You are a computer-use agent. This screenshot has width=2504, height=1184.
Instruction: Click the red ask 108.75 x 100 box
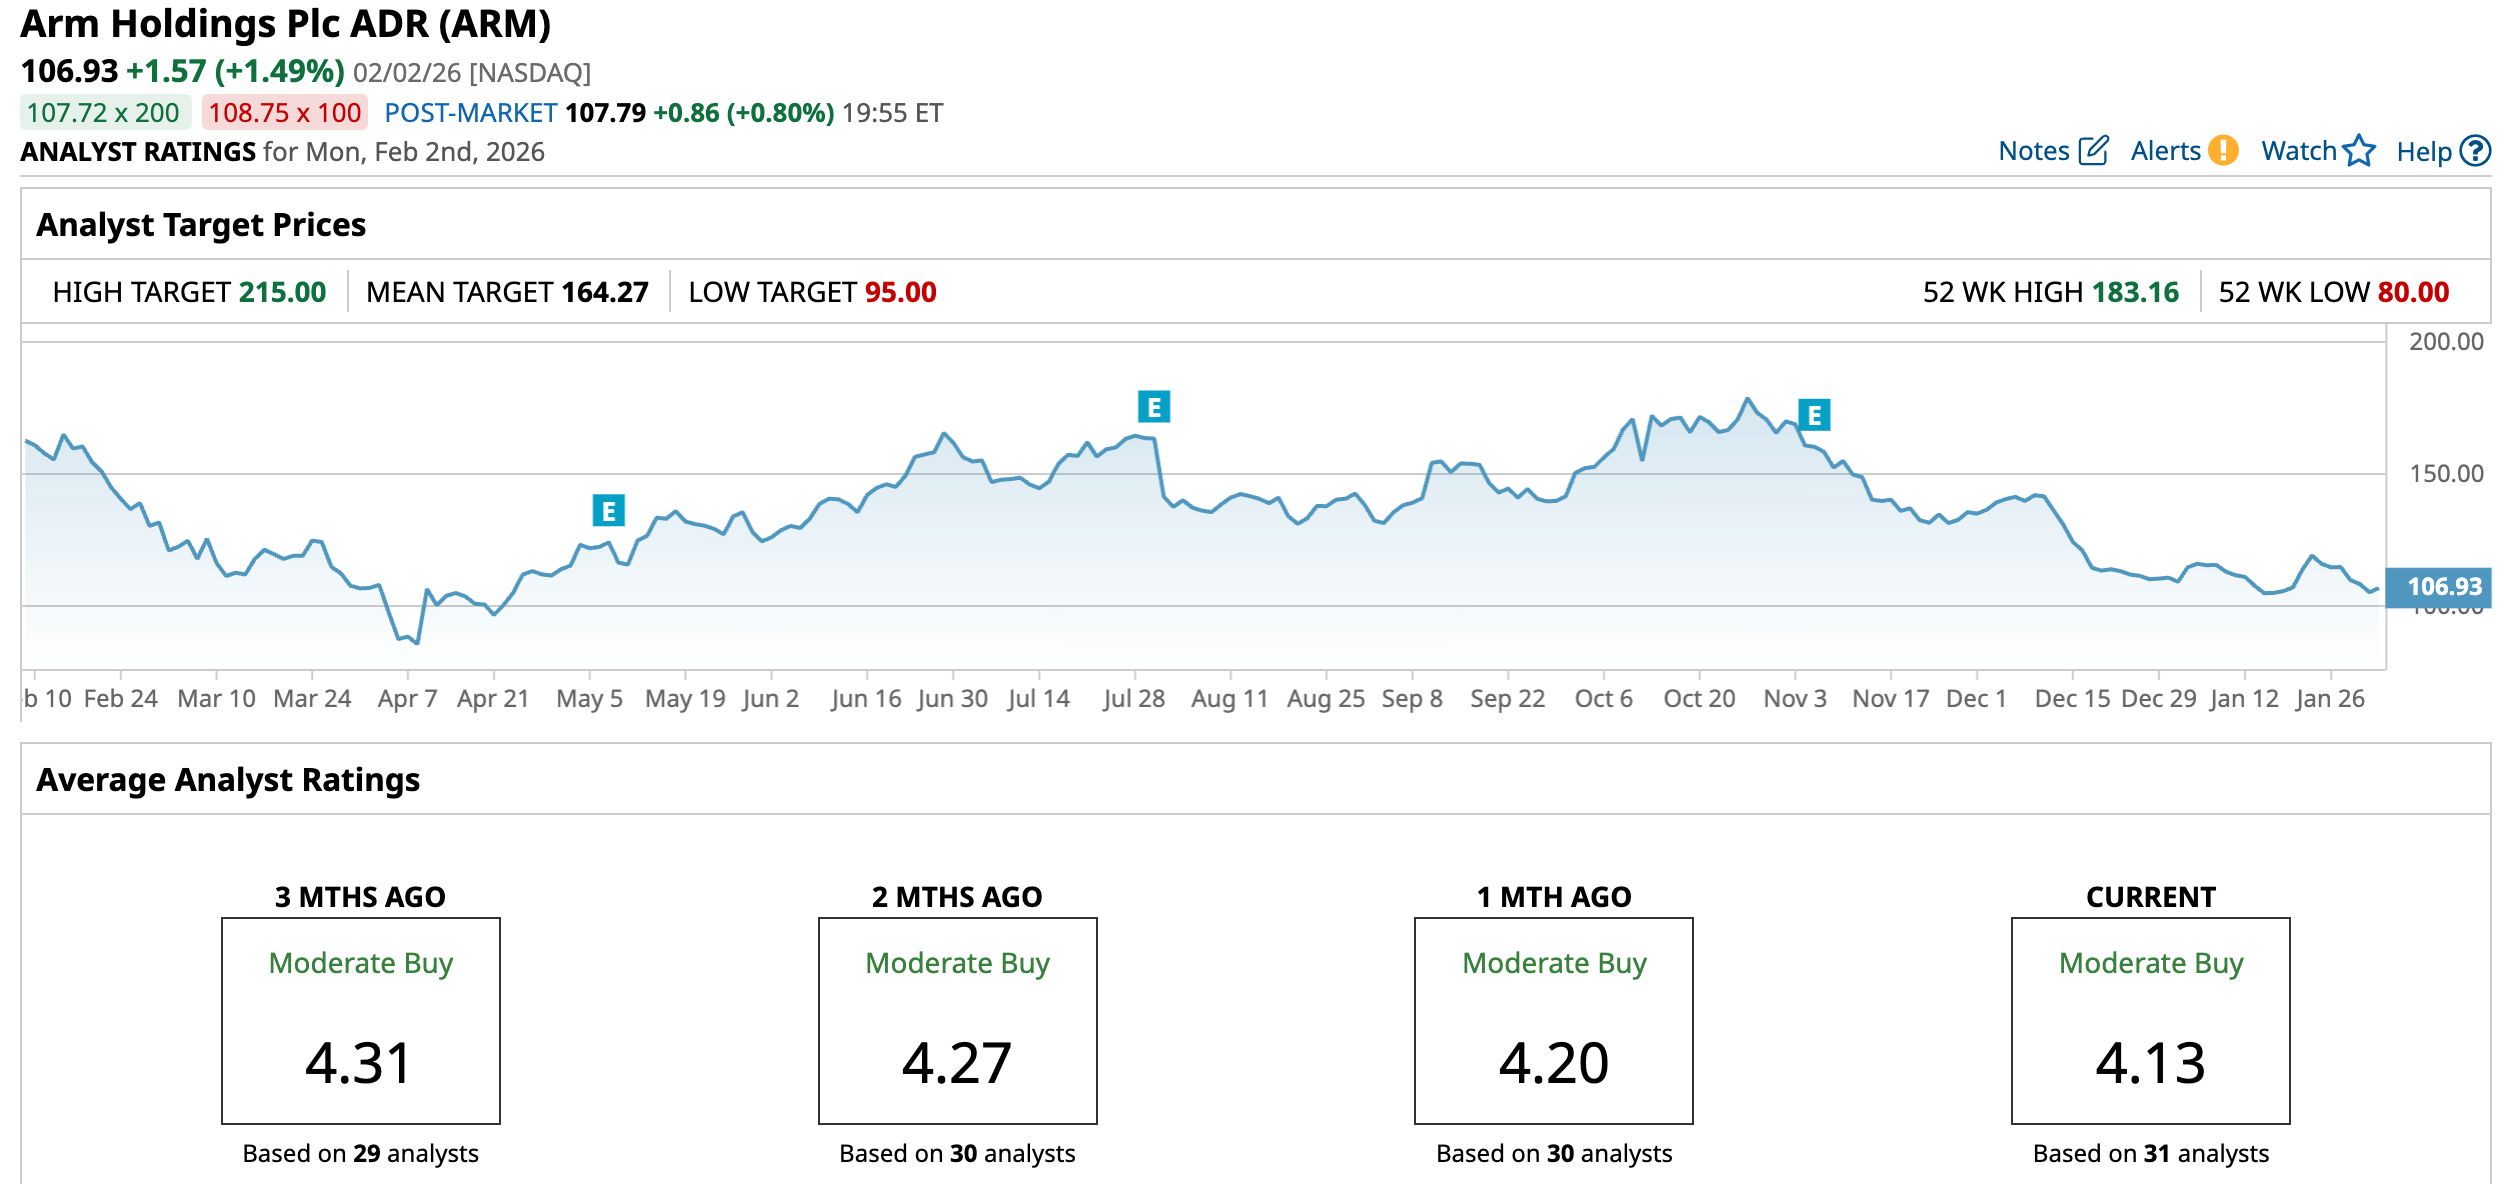285,113
